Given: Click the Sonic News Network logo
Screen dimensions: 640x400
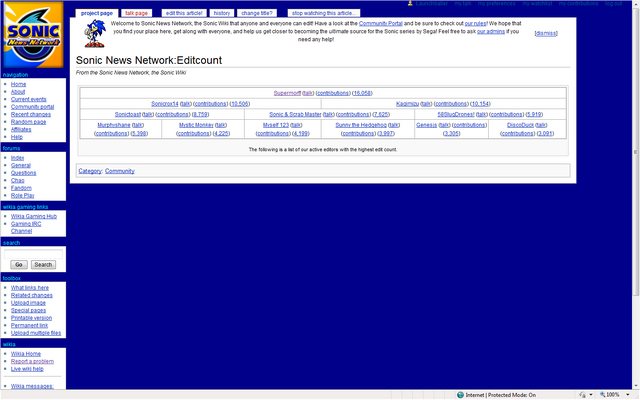Looking at the screenshot, I should coord(33,35).
